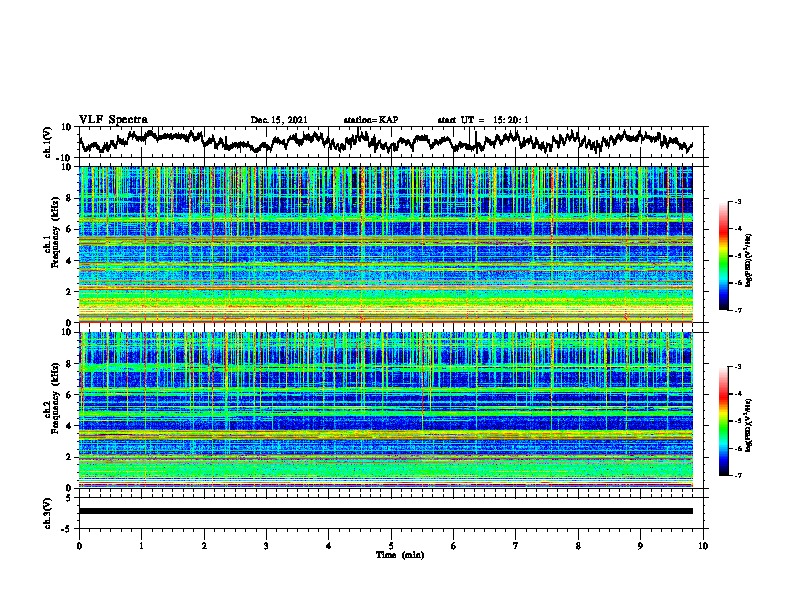Click the time axis tick label "2"
792x612 pixels.
pos(204,546)
